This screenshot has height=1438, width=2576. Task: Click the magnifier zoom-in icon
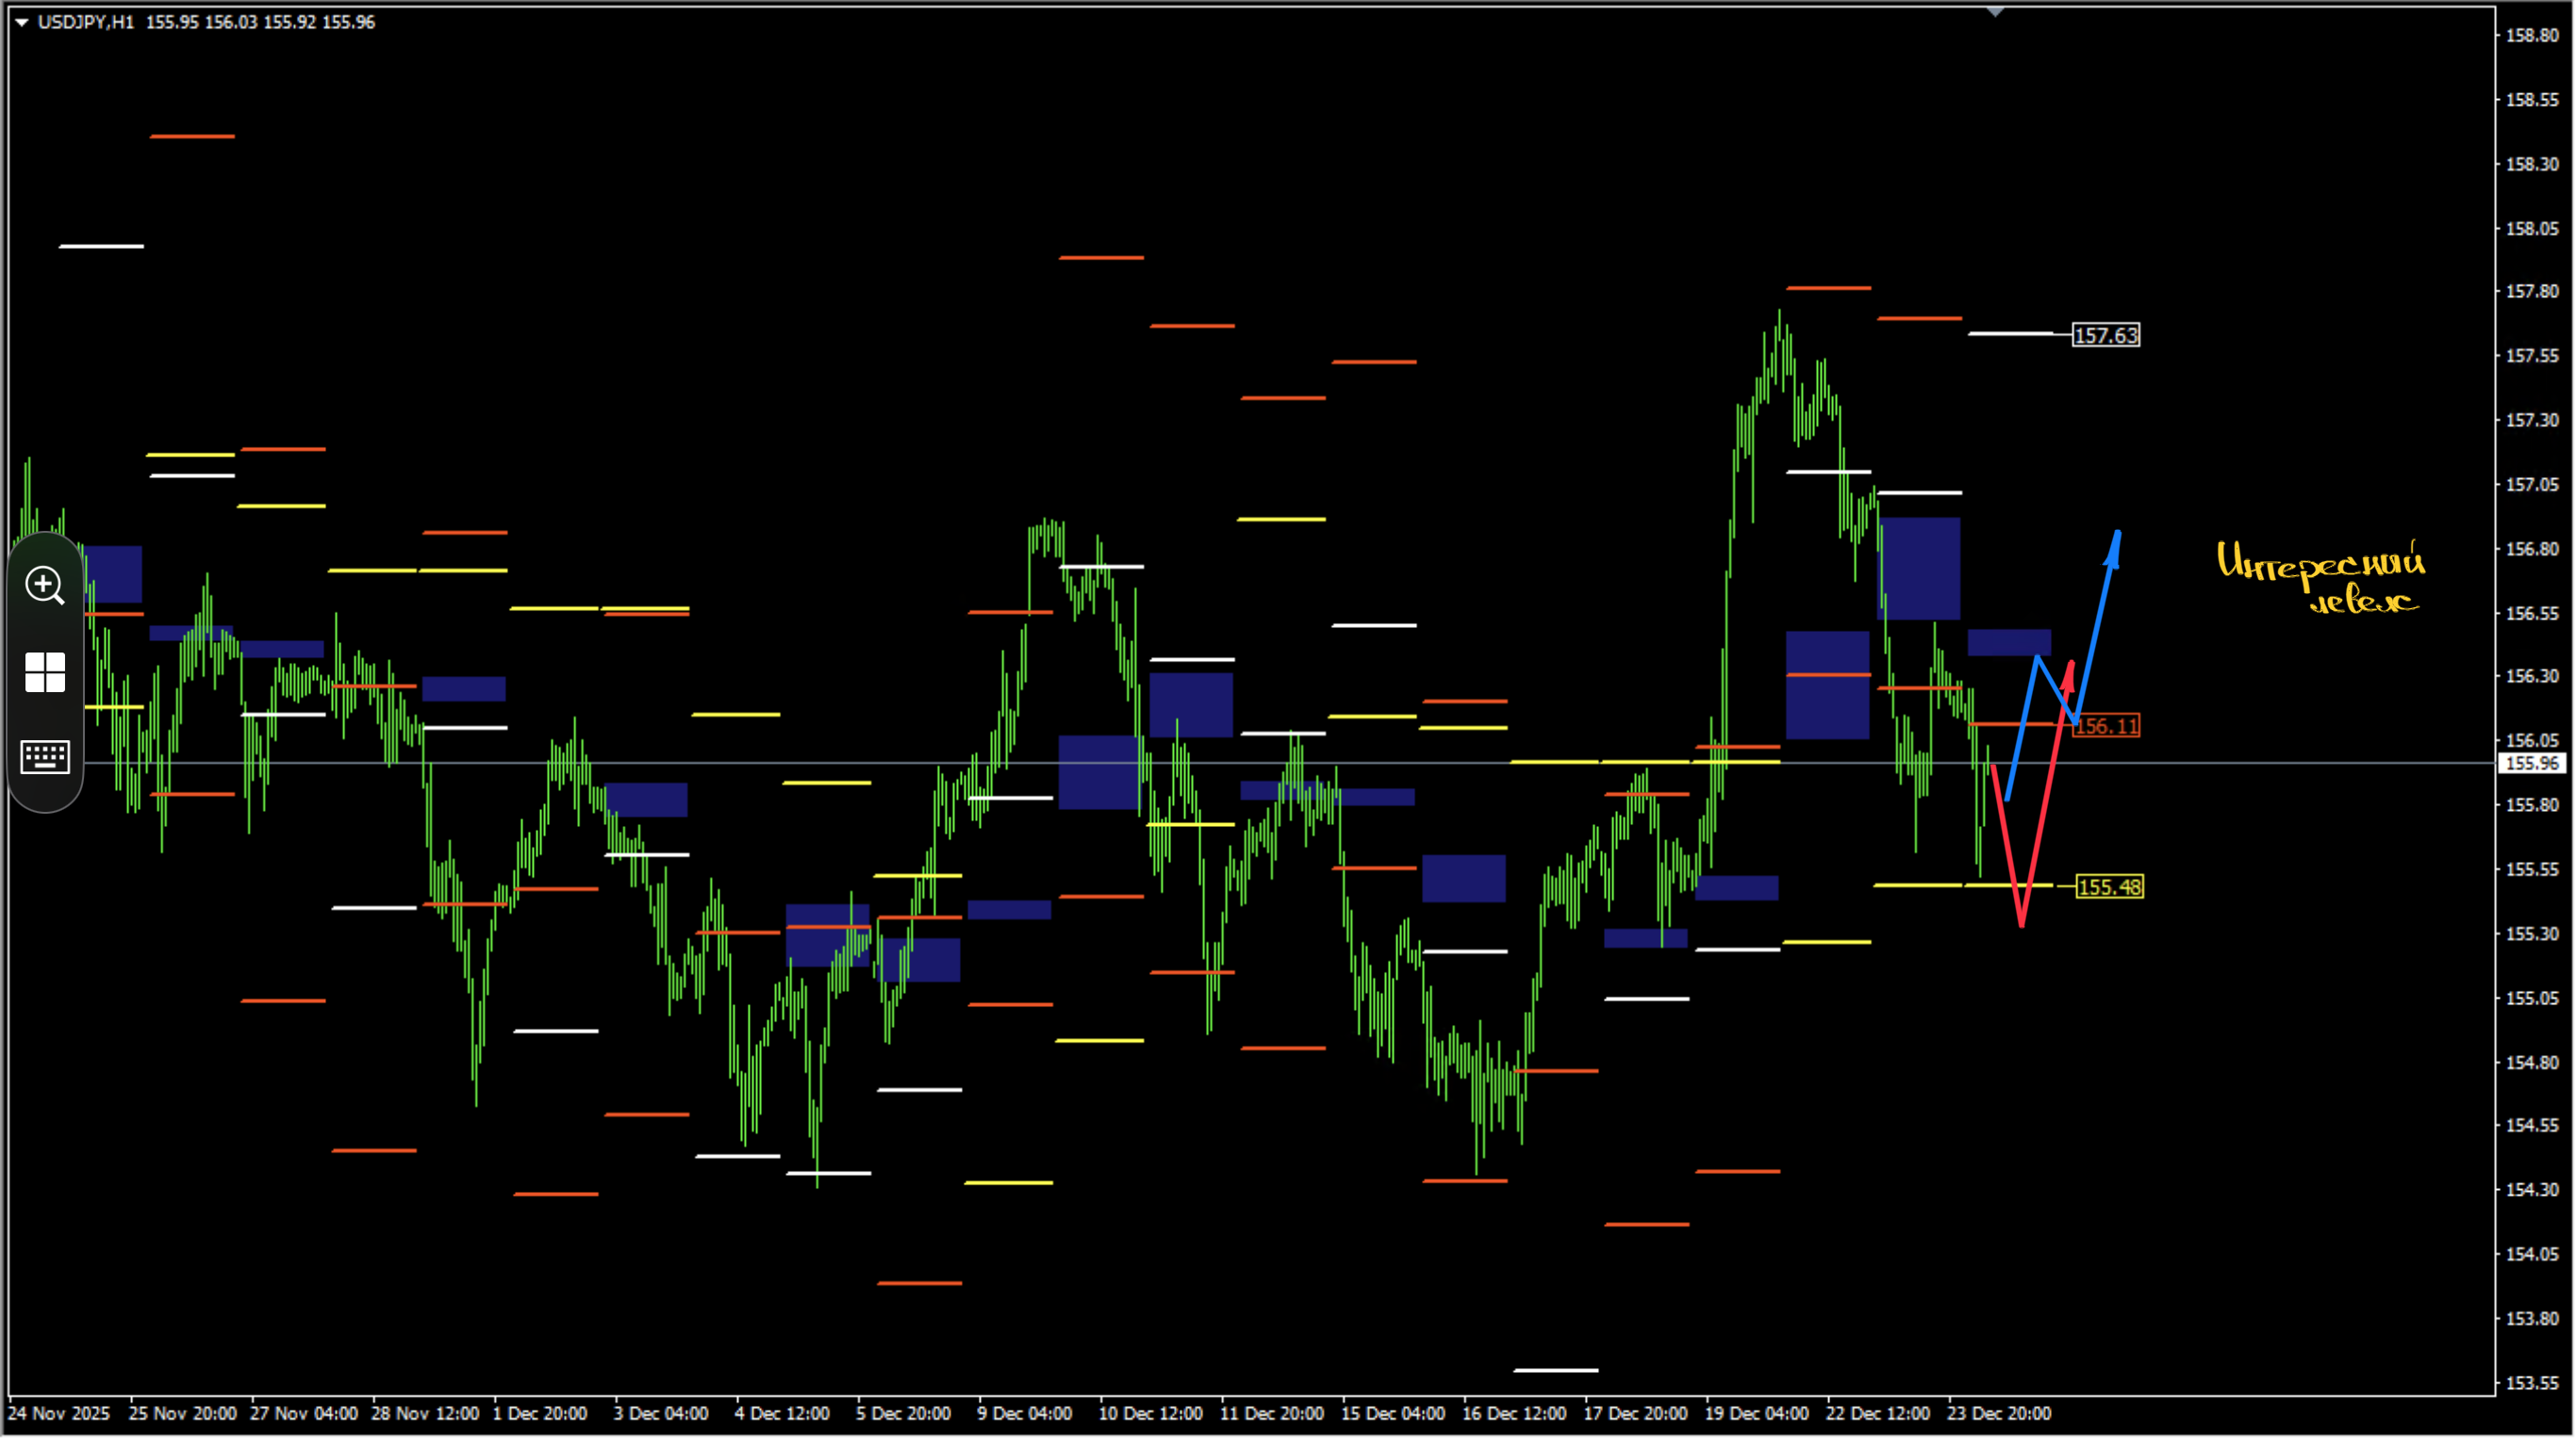click(45, 585)
